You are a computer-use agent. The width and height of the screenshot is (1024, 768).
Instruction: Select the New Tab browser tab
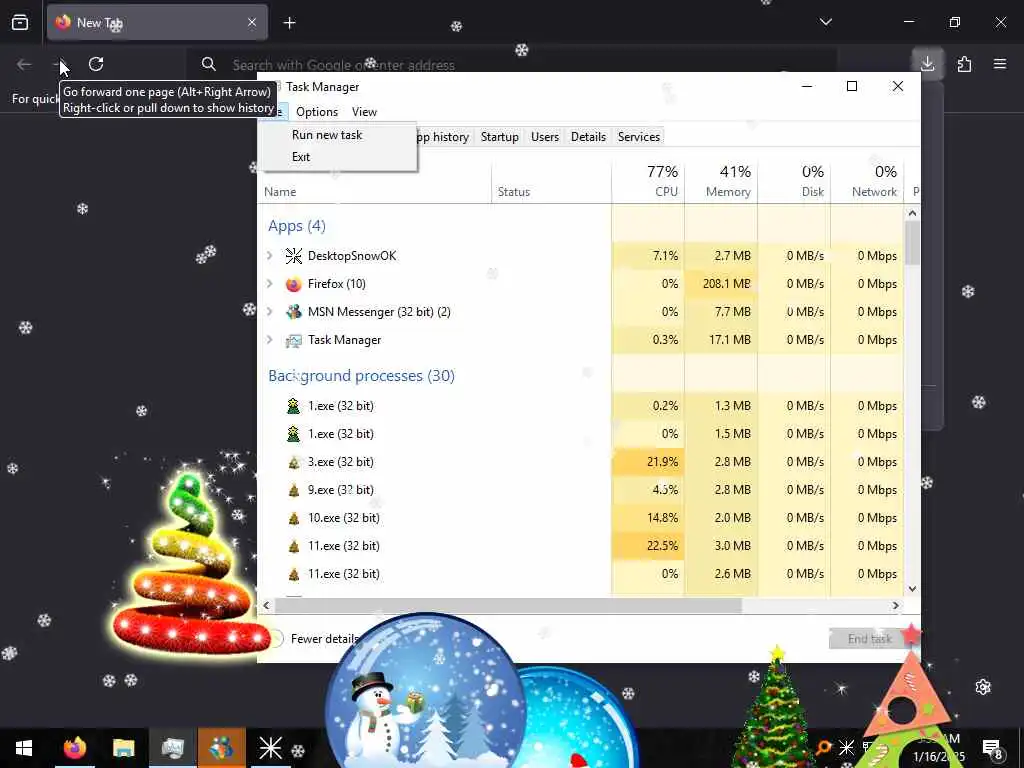(x=157, y=23)
